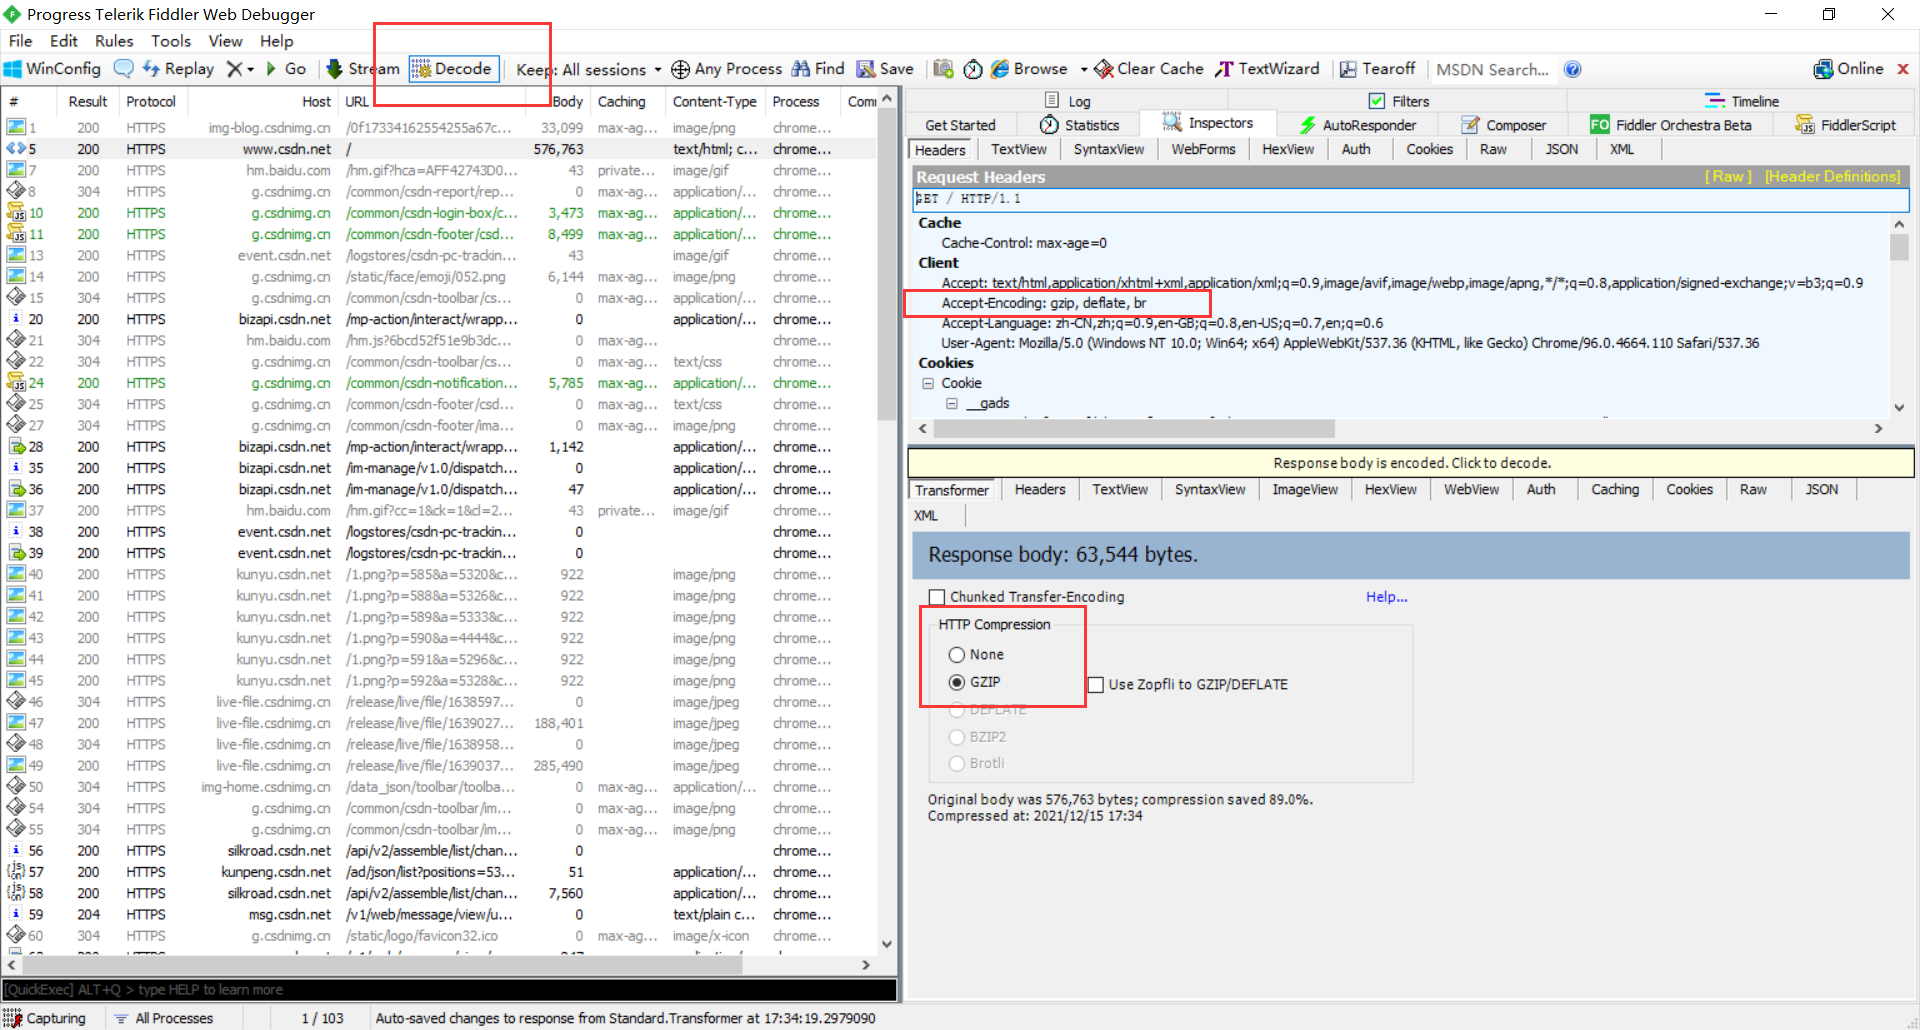Select session 5 www.csdn.net row

[x=440, y=149]
